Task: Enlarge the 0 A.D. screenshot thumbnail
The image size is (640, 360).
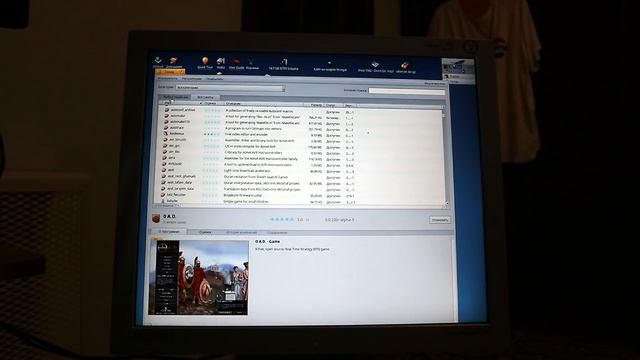Action: pos(198,278)
